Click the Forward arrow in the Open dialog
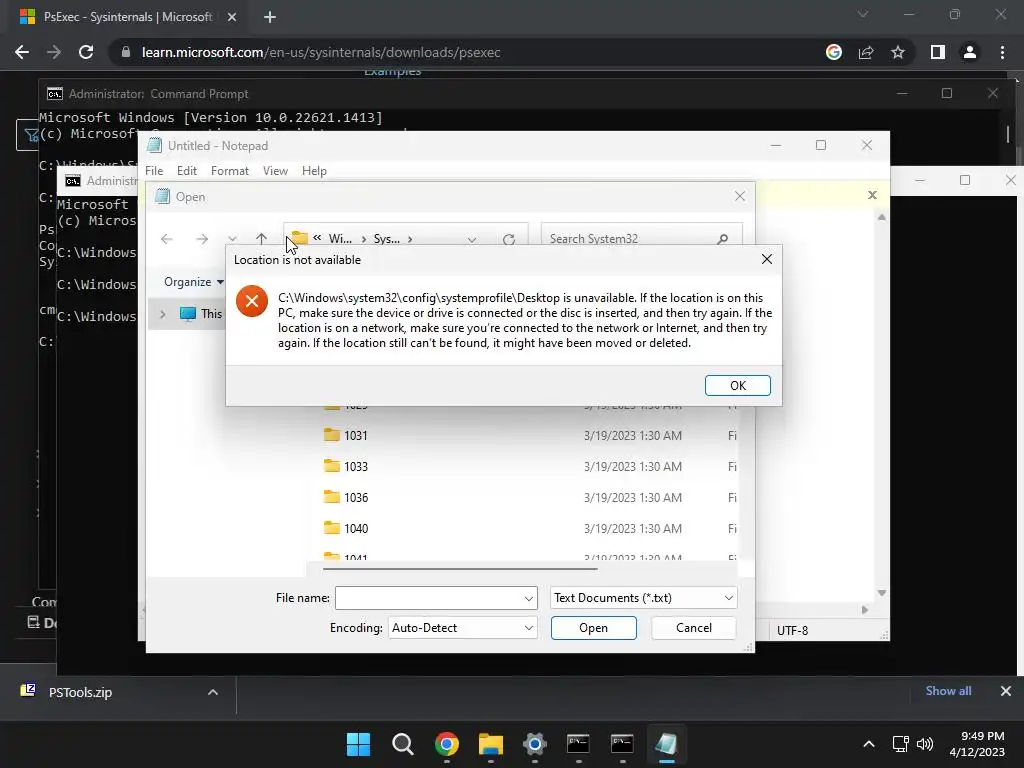Image resolution: width=1024 pixels, height=768 pixels. click(202, 239)
